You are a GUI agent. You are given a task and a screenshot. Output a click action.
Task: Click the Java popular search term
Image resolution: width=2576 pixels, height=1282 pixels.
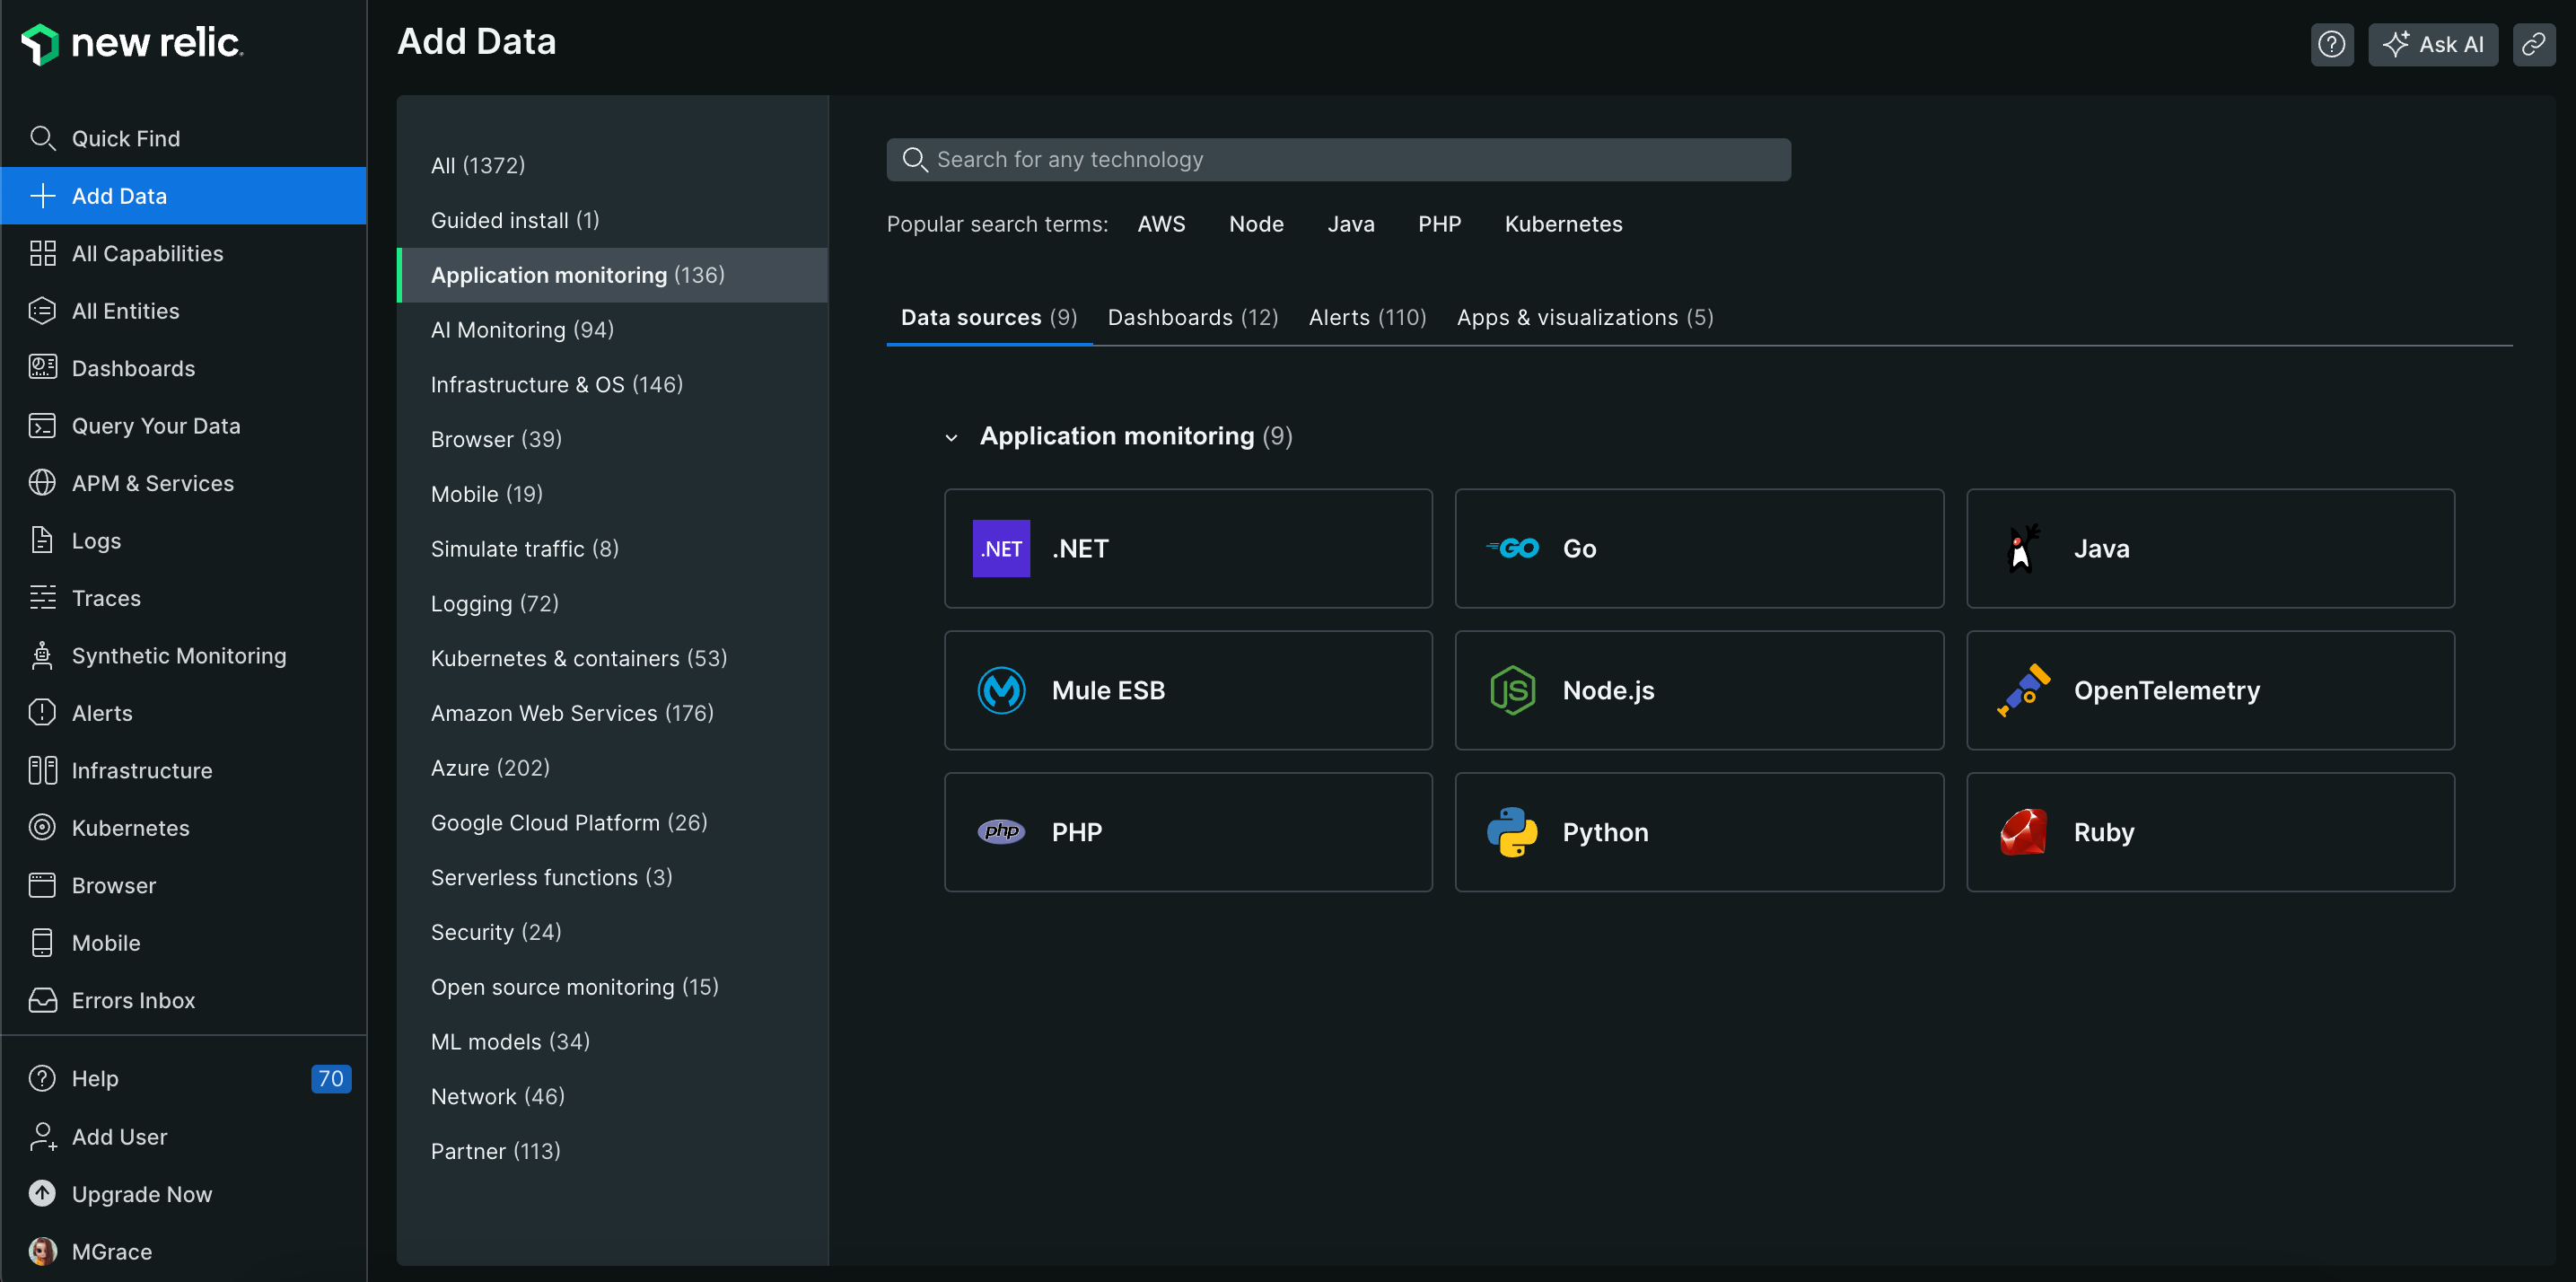[1350, 224]
